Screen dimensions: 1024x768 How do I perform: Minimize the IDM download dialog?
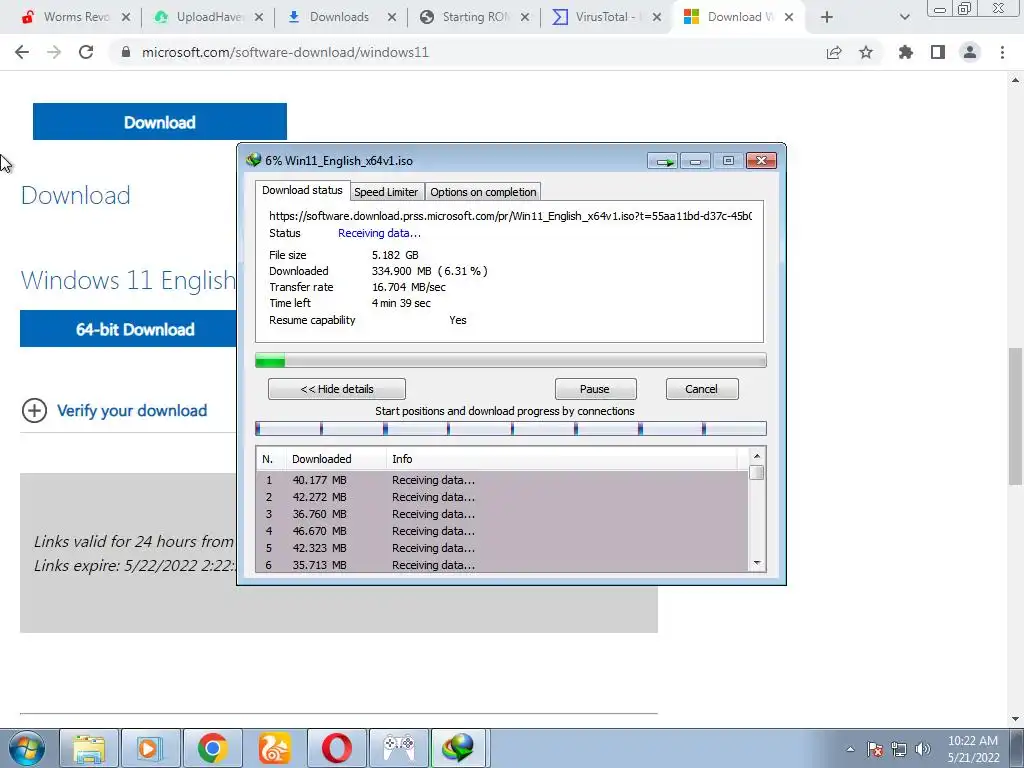coord(696,161)
